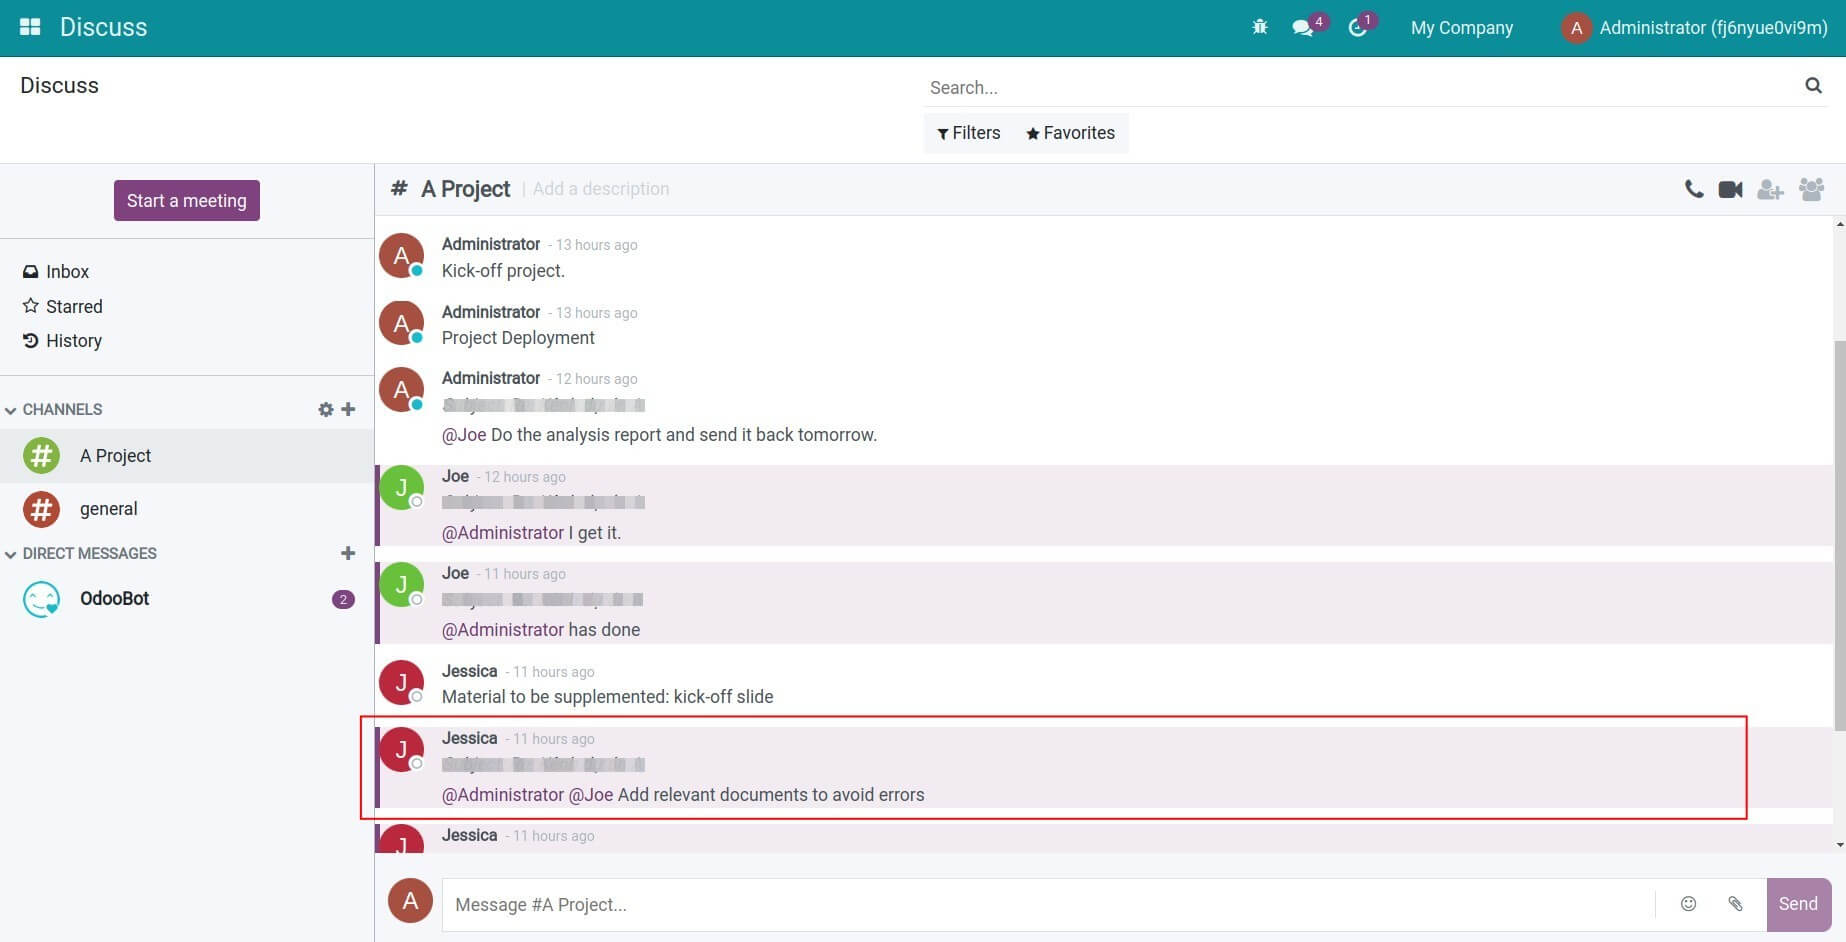This screenshot has width=1846, height=942.
Task: Open channel settings gear icon
Action: click(325, 409)
